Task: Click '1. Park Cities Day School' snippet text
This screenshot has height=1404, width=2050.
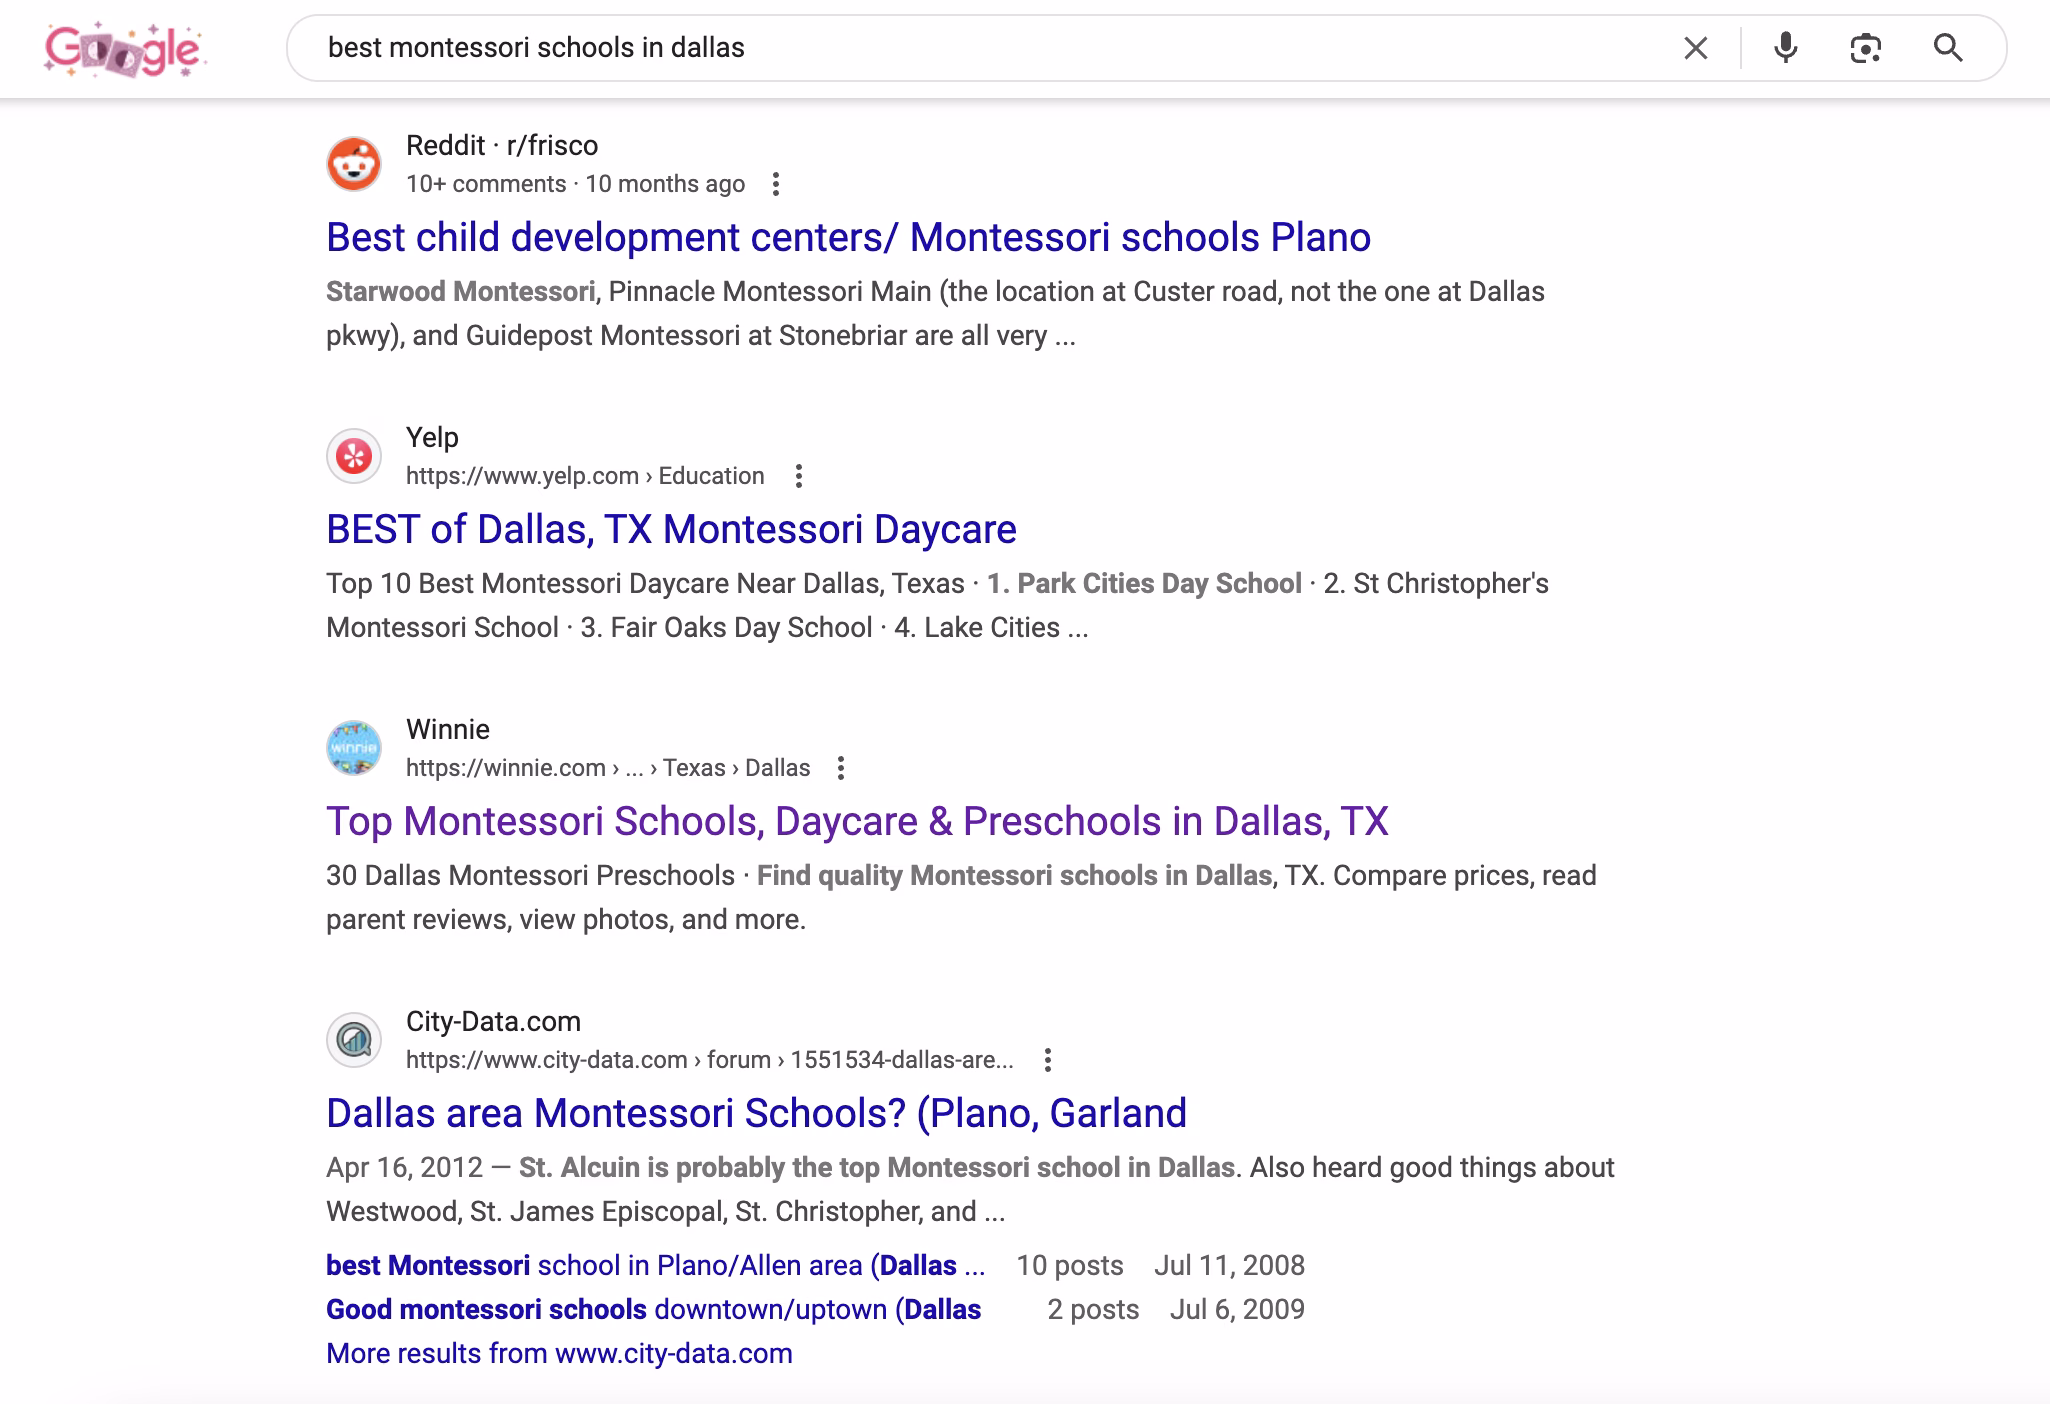Action: click(1144, 584)
